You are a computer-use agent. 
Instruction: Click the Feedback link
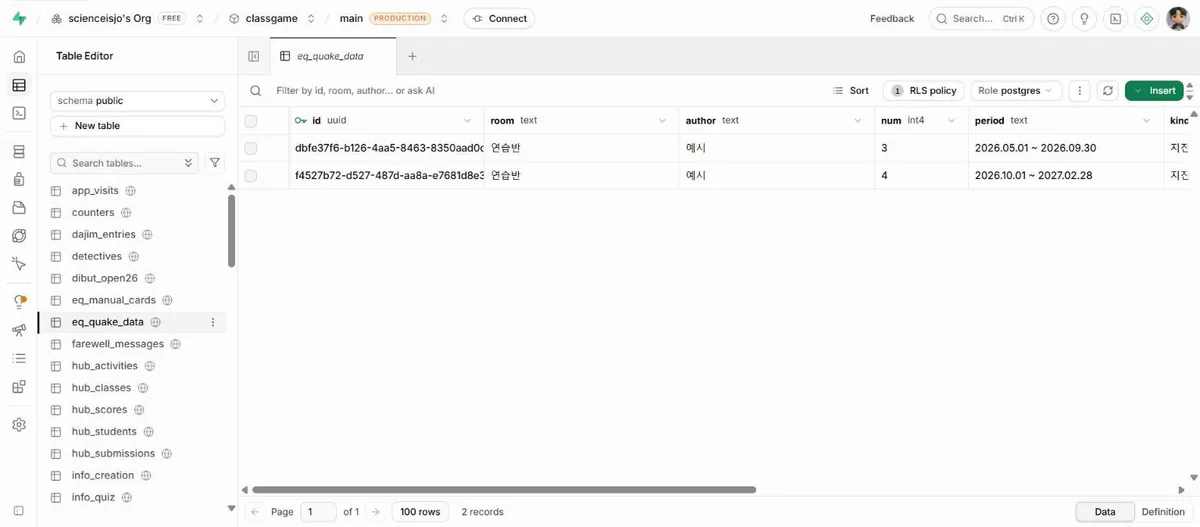click(892, 18)
